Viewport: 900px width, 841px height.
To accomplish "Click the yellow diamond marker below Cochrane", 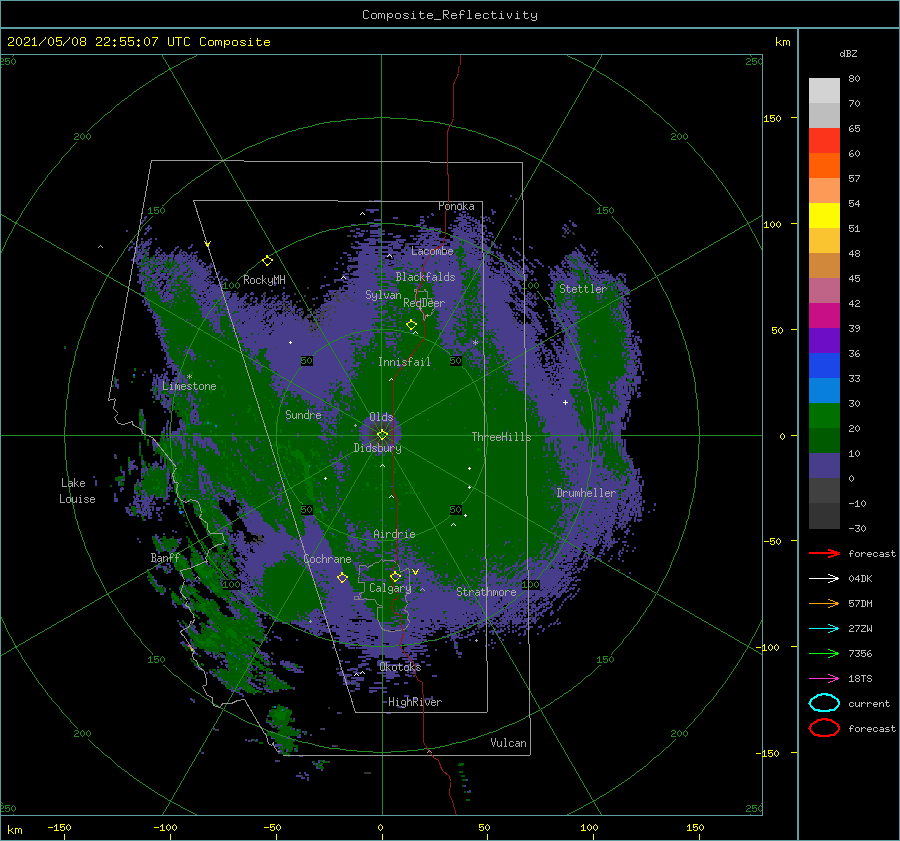I will [342, 578].
